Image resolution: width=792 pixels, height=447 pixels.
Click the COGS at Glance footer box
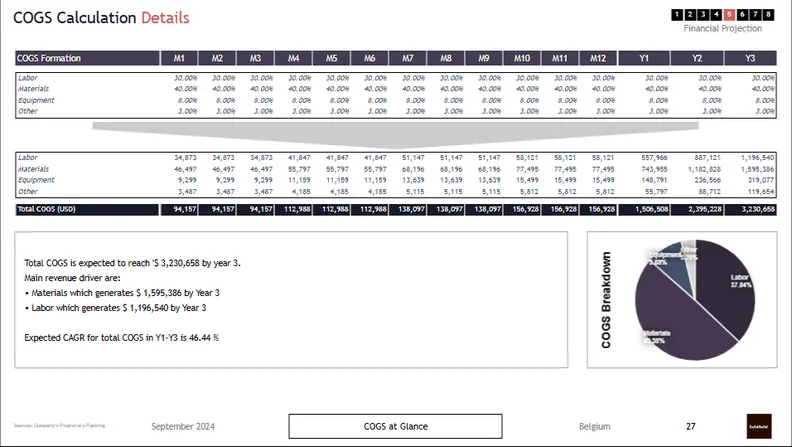[x=395, y=426]
